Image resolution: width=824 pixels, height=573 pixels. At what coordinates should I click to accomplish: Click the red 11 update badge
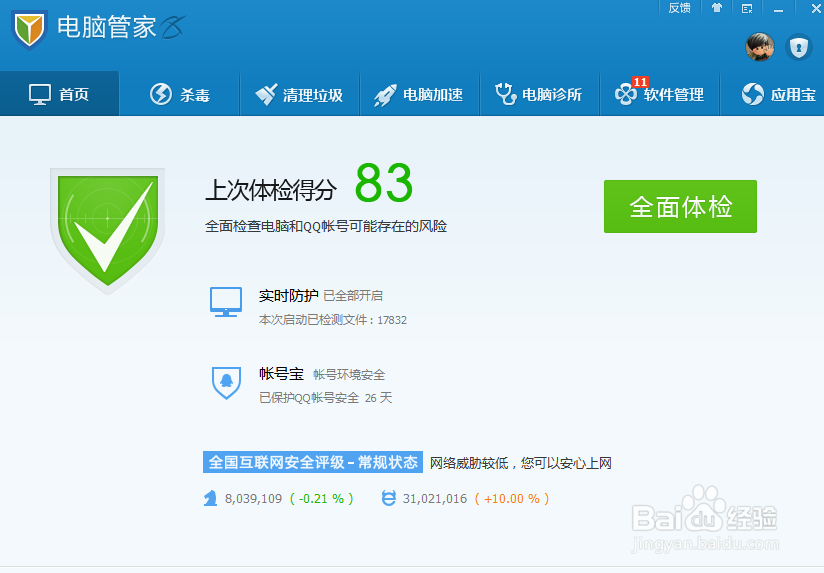(640, 82)
